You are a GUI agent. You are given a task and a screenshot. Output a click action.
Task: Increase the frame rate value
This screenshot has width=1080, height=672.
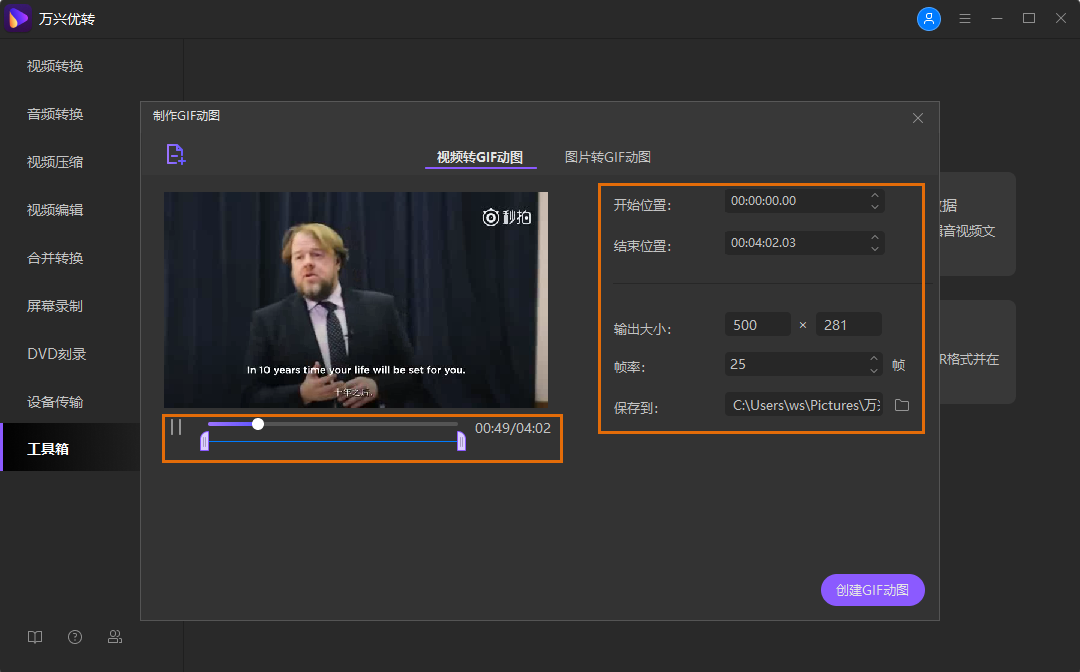click(x=875, y=358)
